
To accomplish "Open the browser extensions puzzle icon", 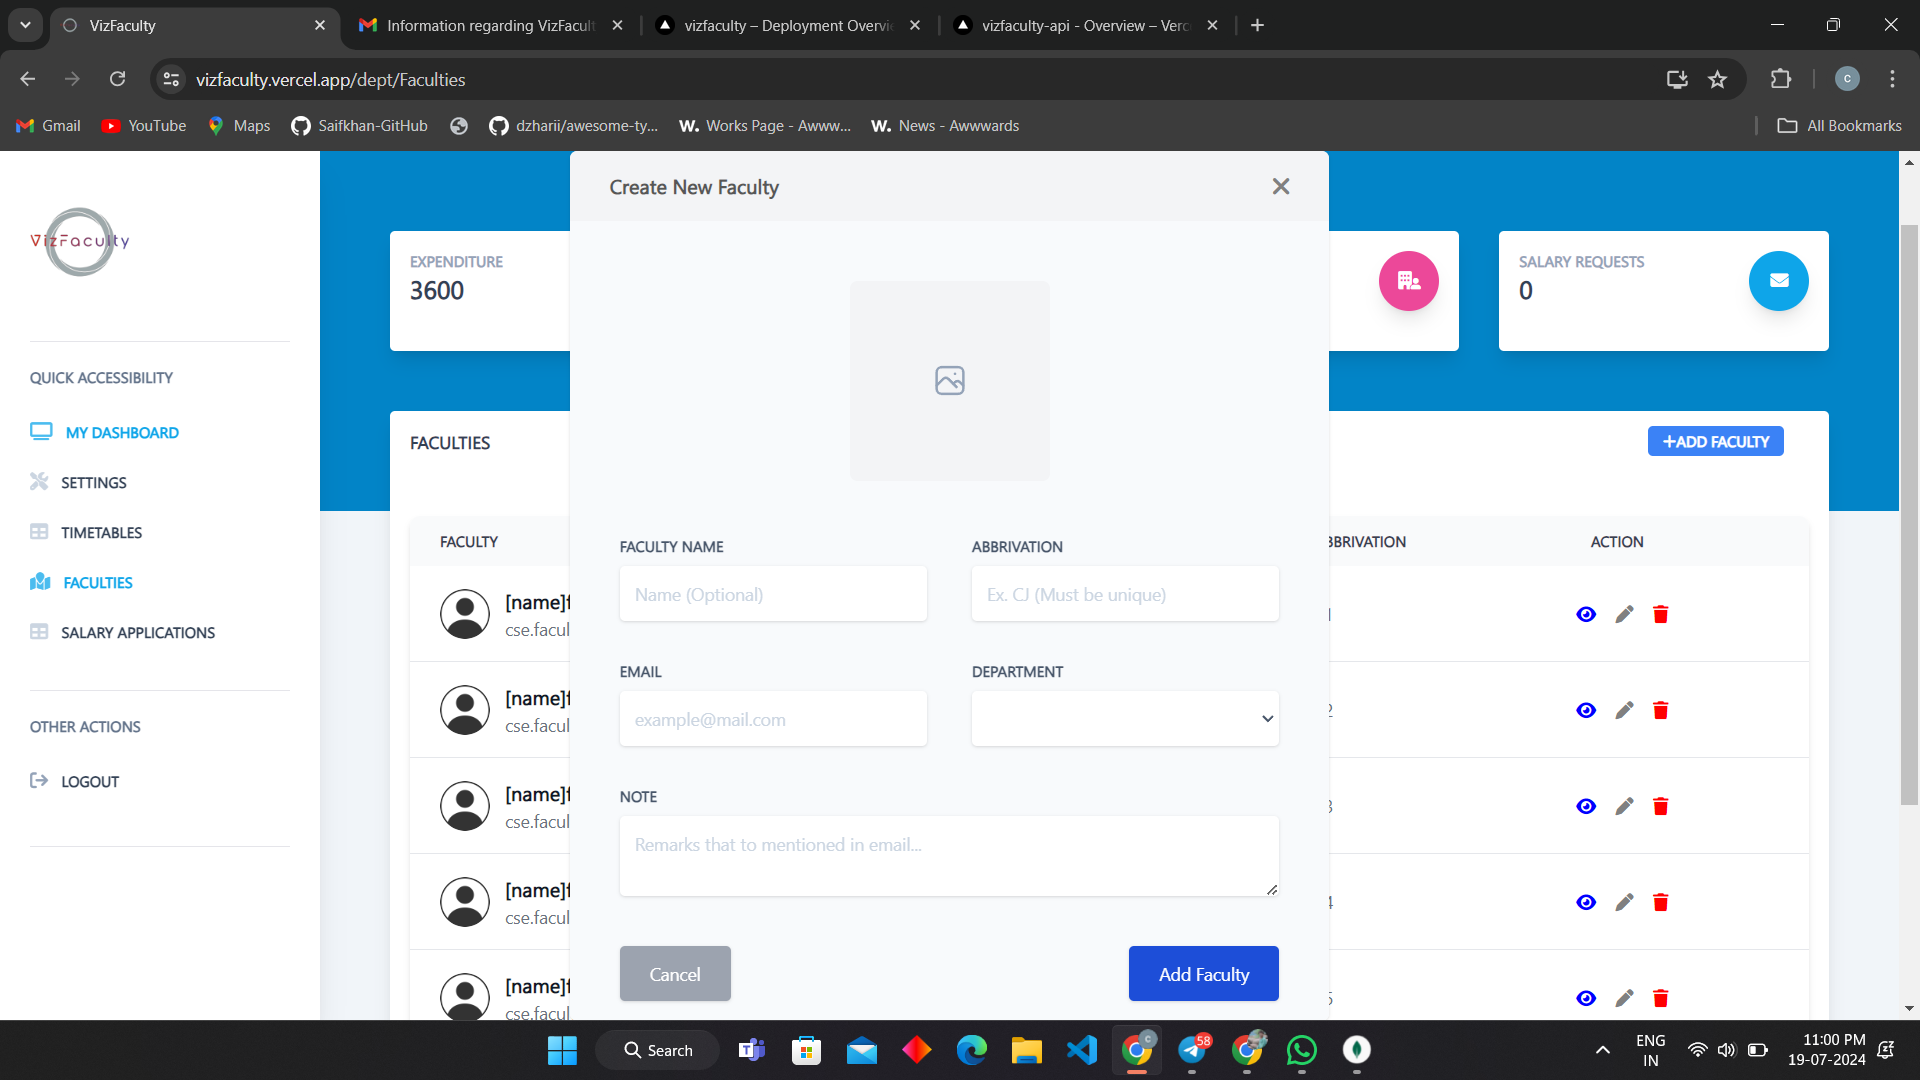I will (1780, 79).
